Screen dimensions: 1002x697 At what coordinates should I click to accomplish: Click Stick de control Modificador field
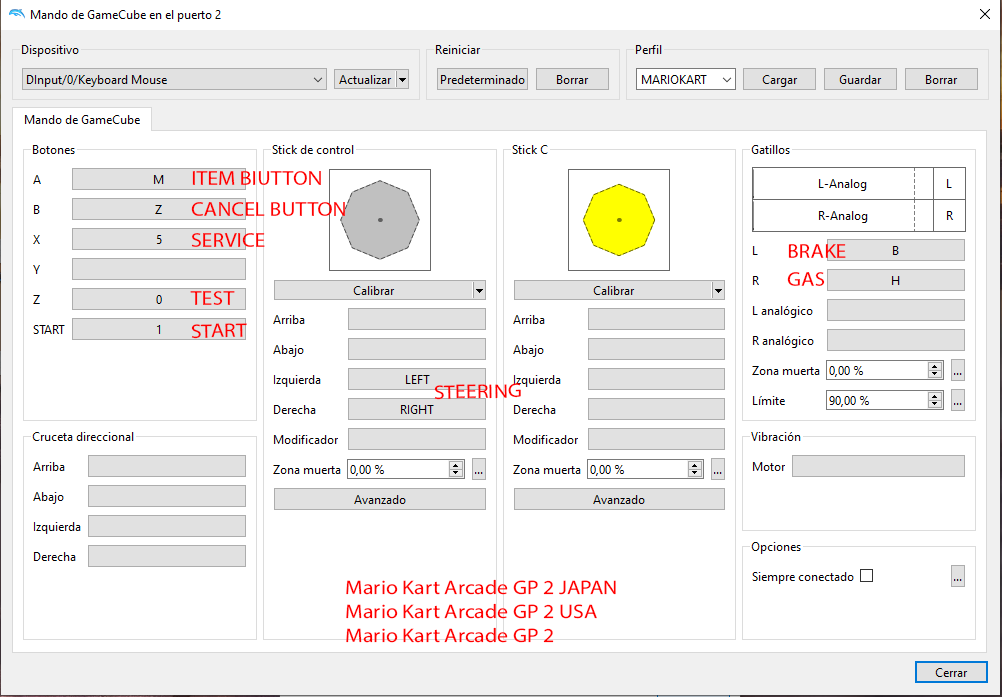[x=417, y=440]
